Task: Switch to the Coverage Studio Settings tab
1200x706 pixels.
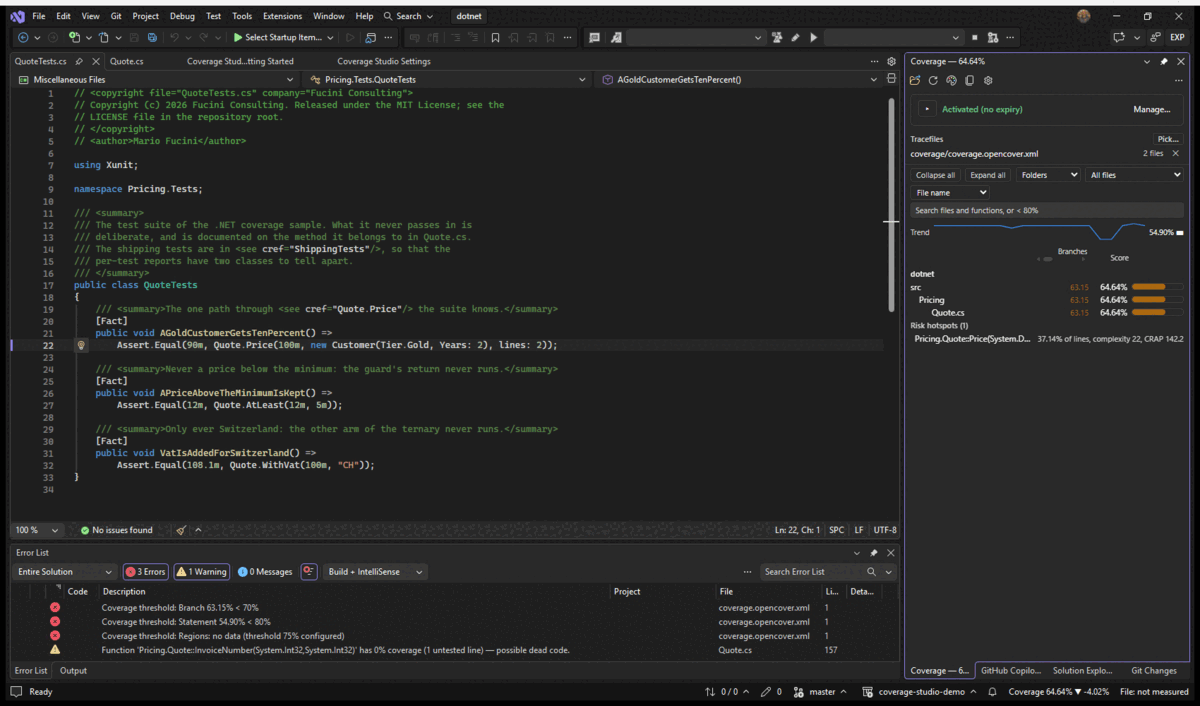Action: [x=383, y=61]
